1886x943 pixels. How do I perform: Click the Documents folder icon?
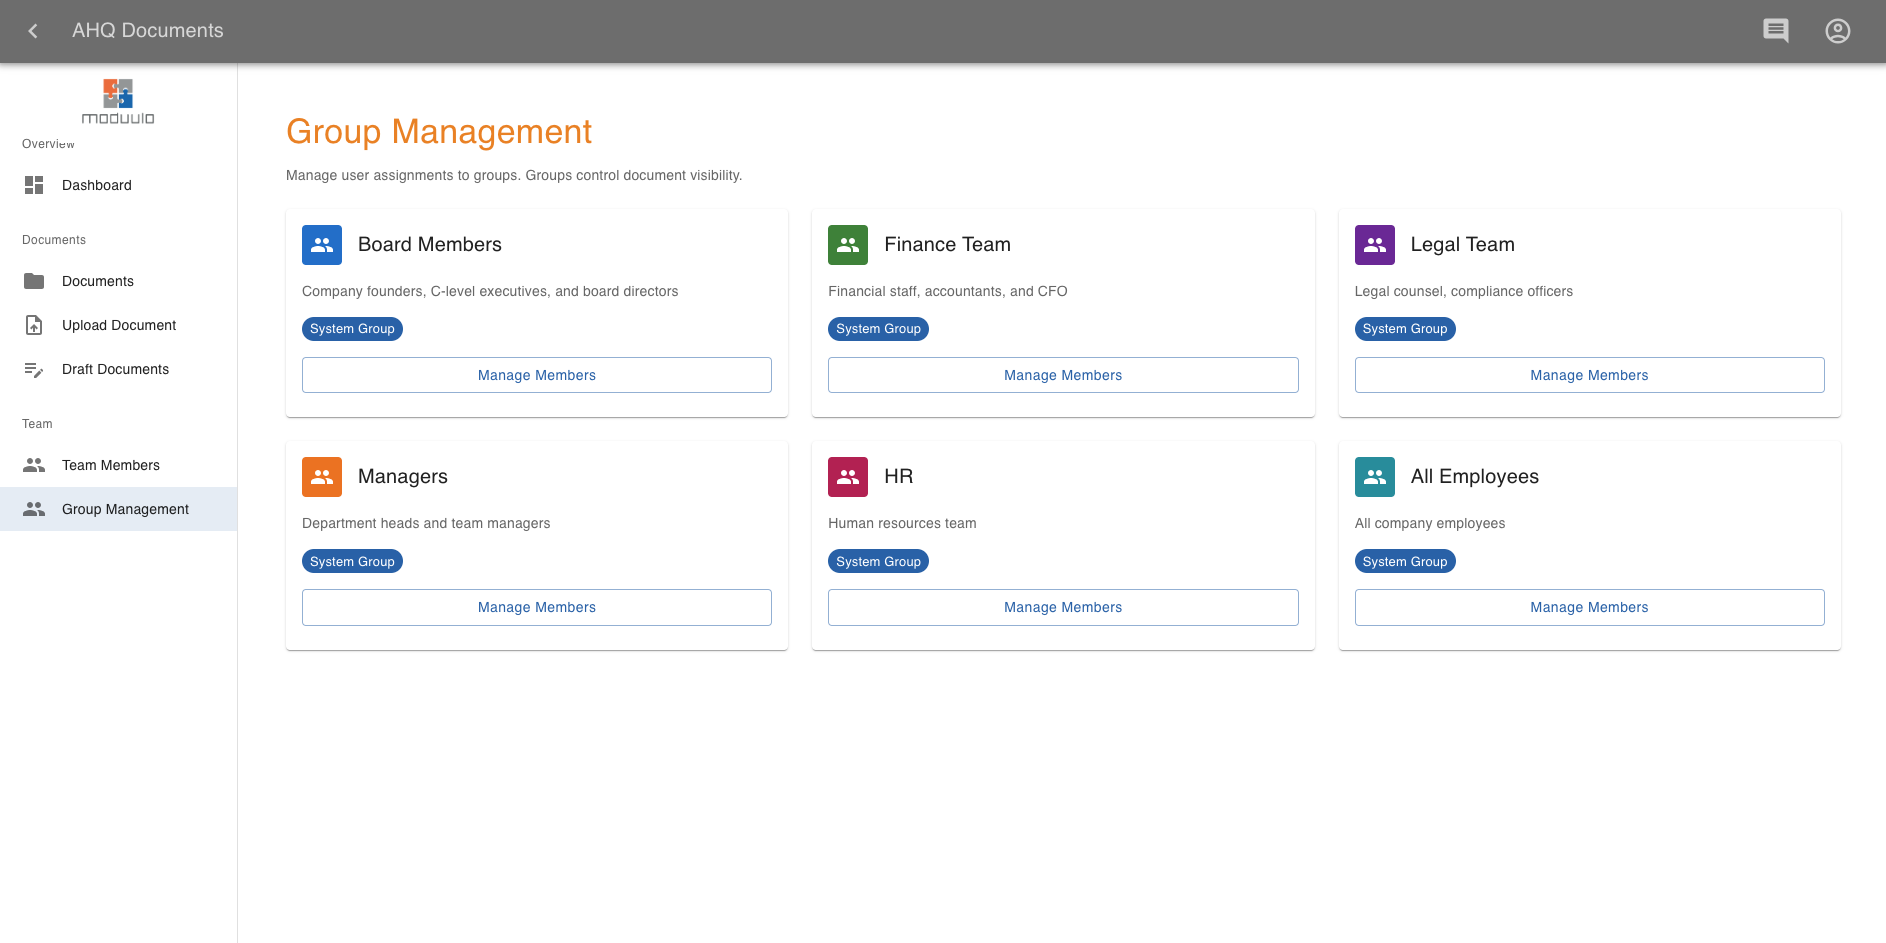click(x=33, y=281)
